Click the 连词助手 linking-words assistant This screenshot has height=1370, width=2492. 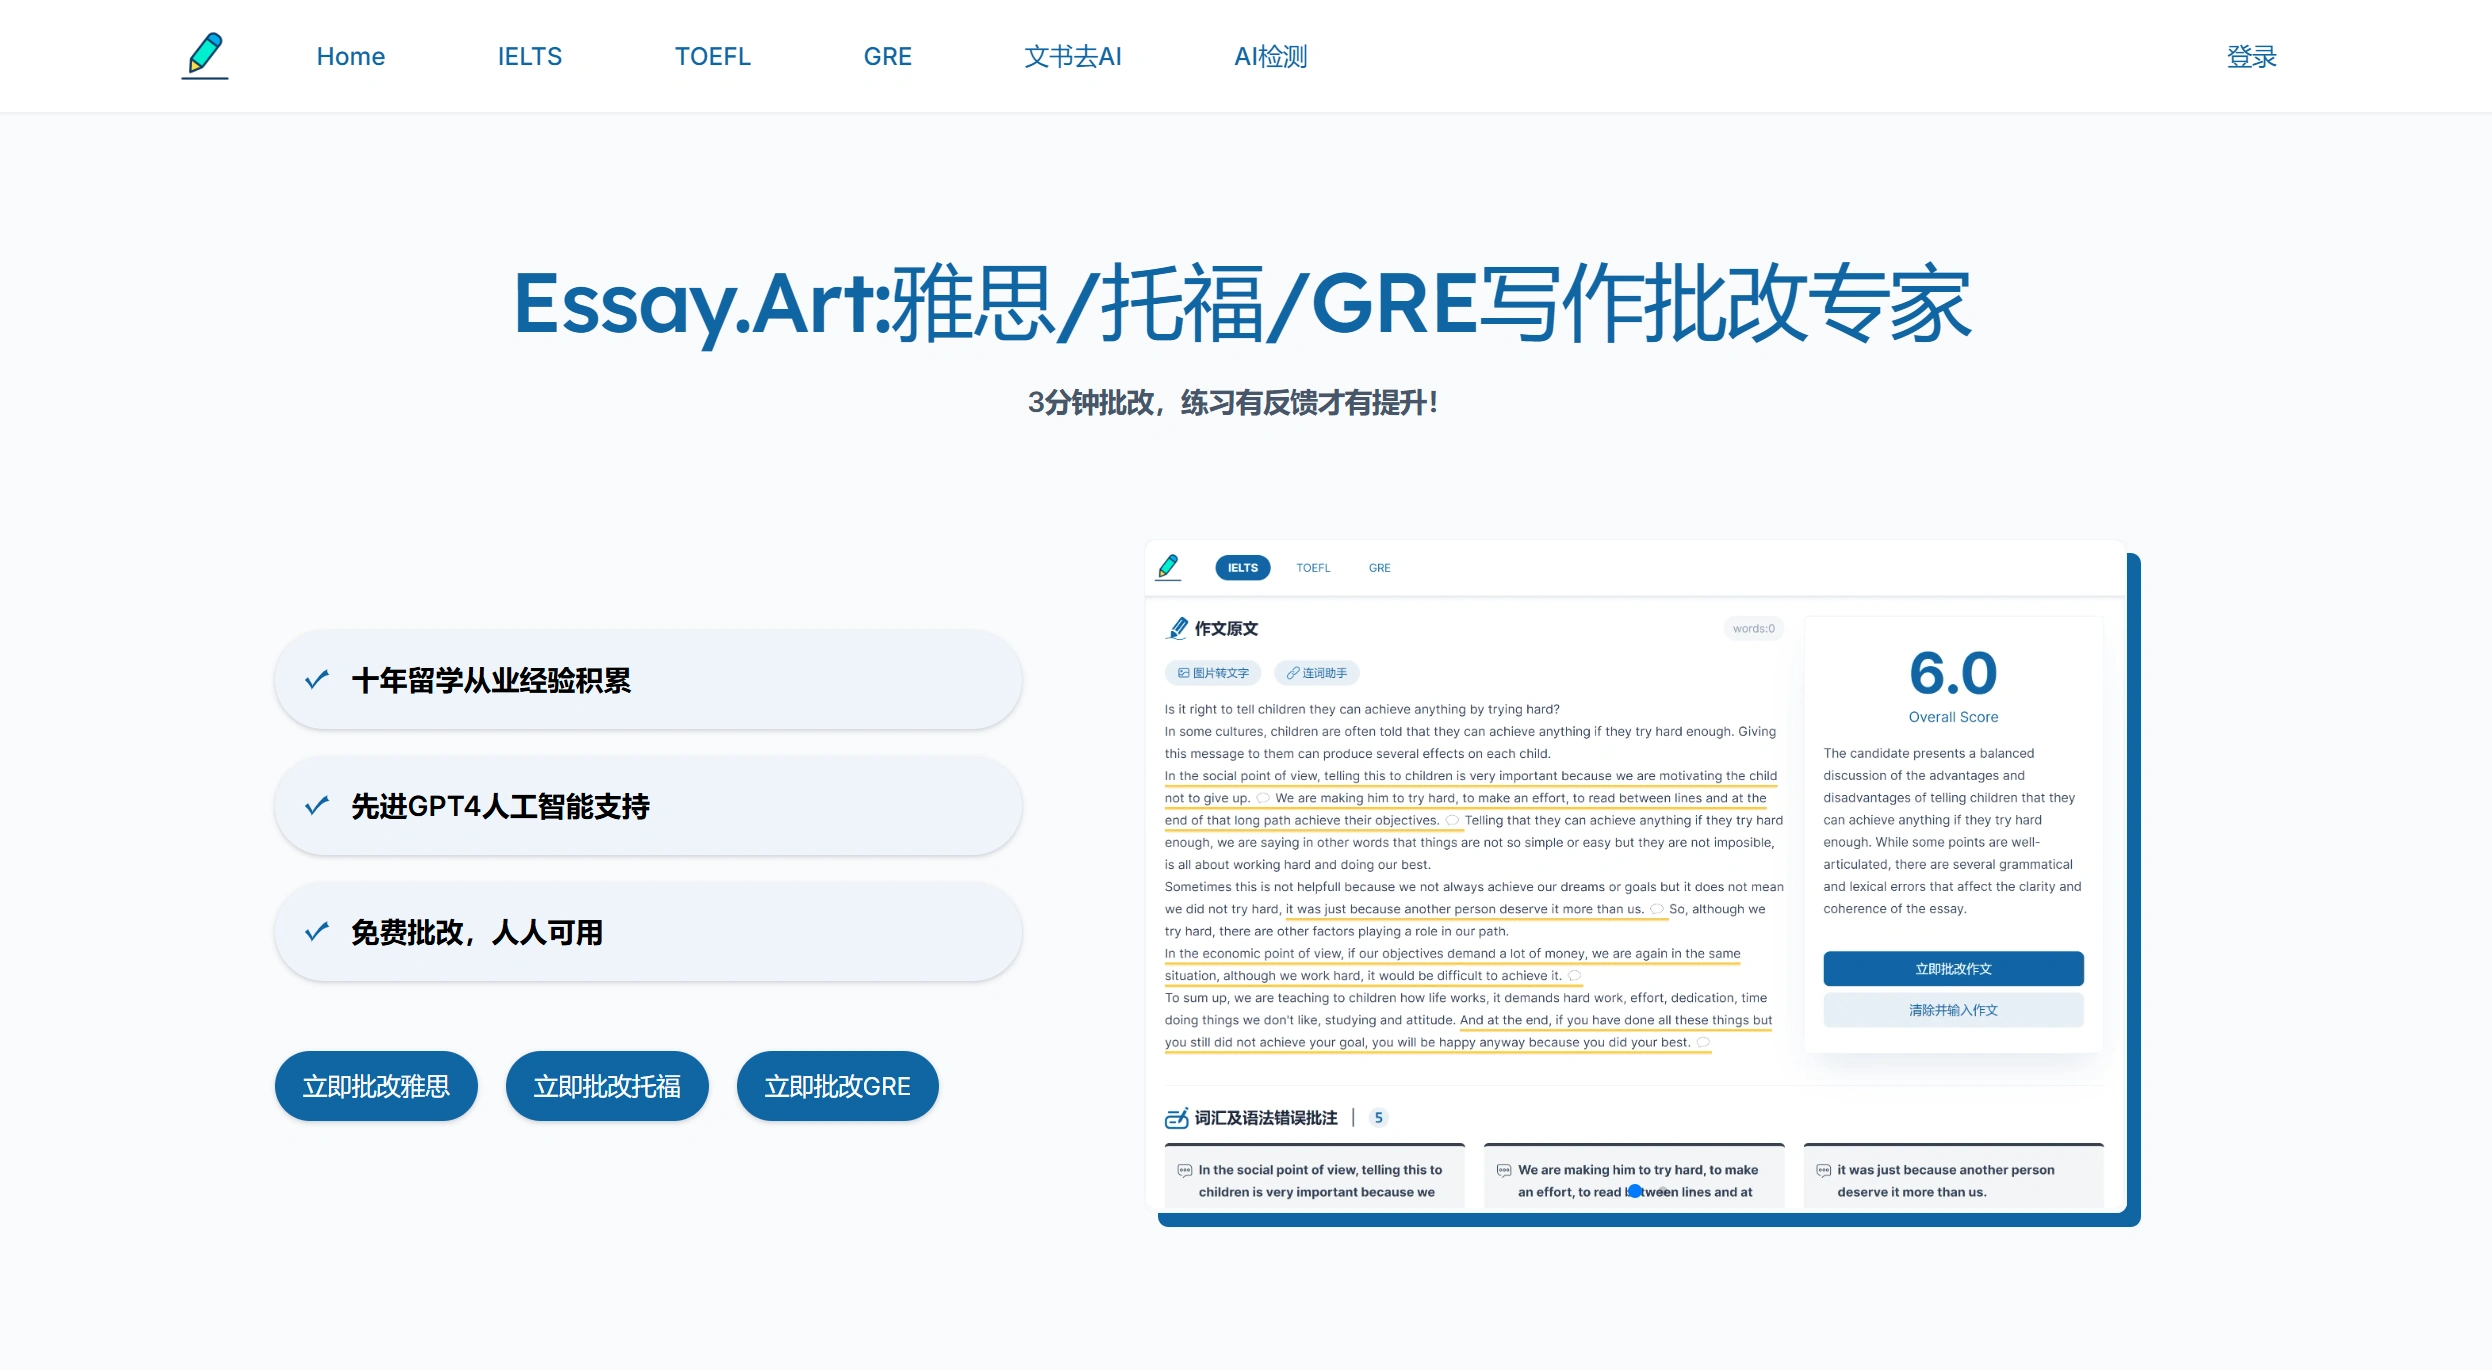pyautogui.click(x=1318, y=672)
